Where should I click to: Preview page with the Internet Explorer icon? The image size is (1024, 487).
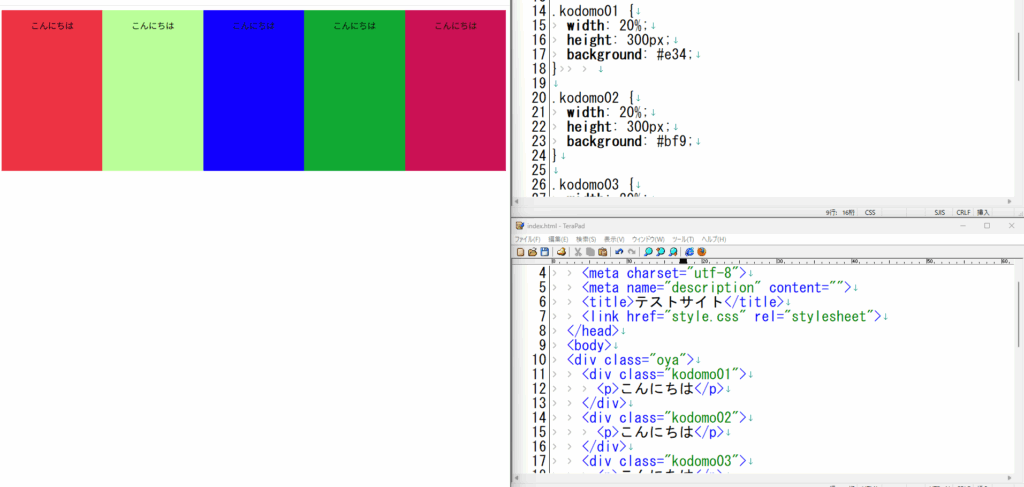[x=689, y=252]
